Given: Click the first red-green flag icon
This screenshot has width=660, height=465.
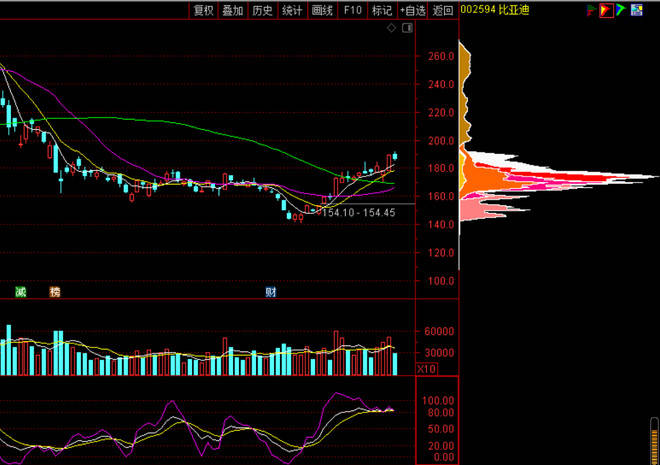Looking at the screenshot, I should (x=591, y=10).
